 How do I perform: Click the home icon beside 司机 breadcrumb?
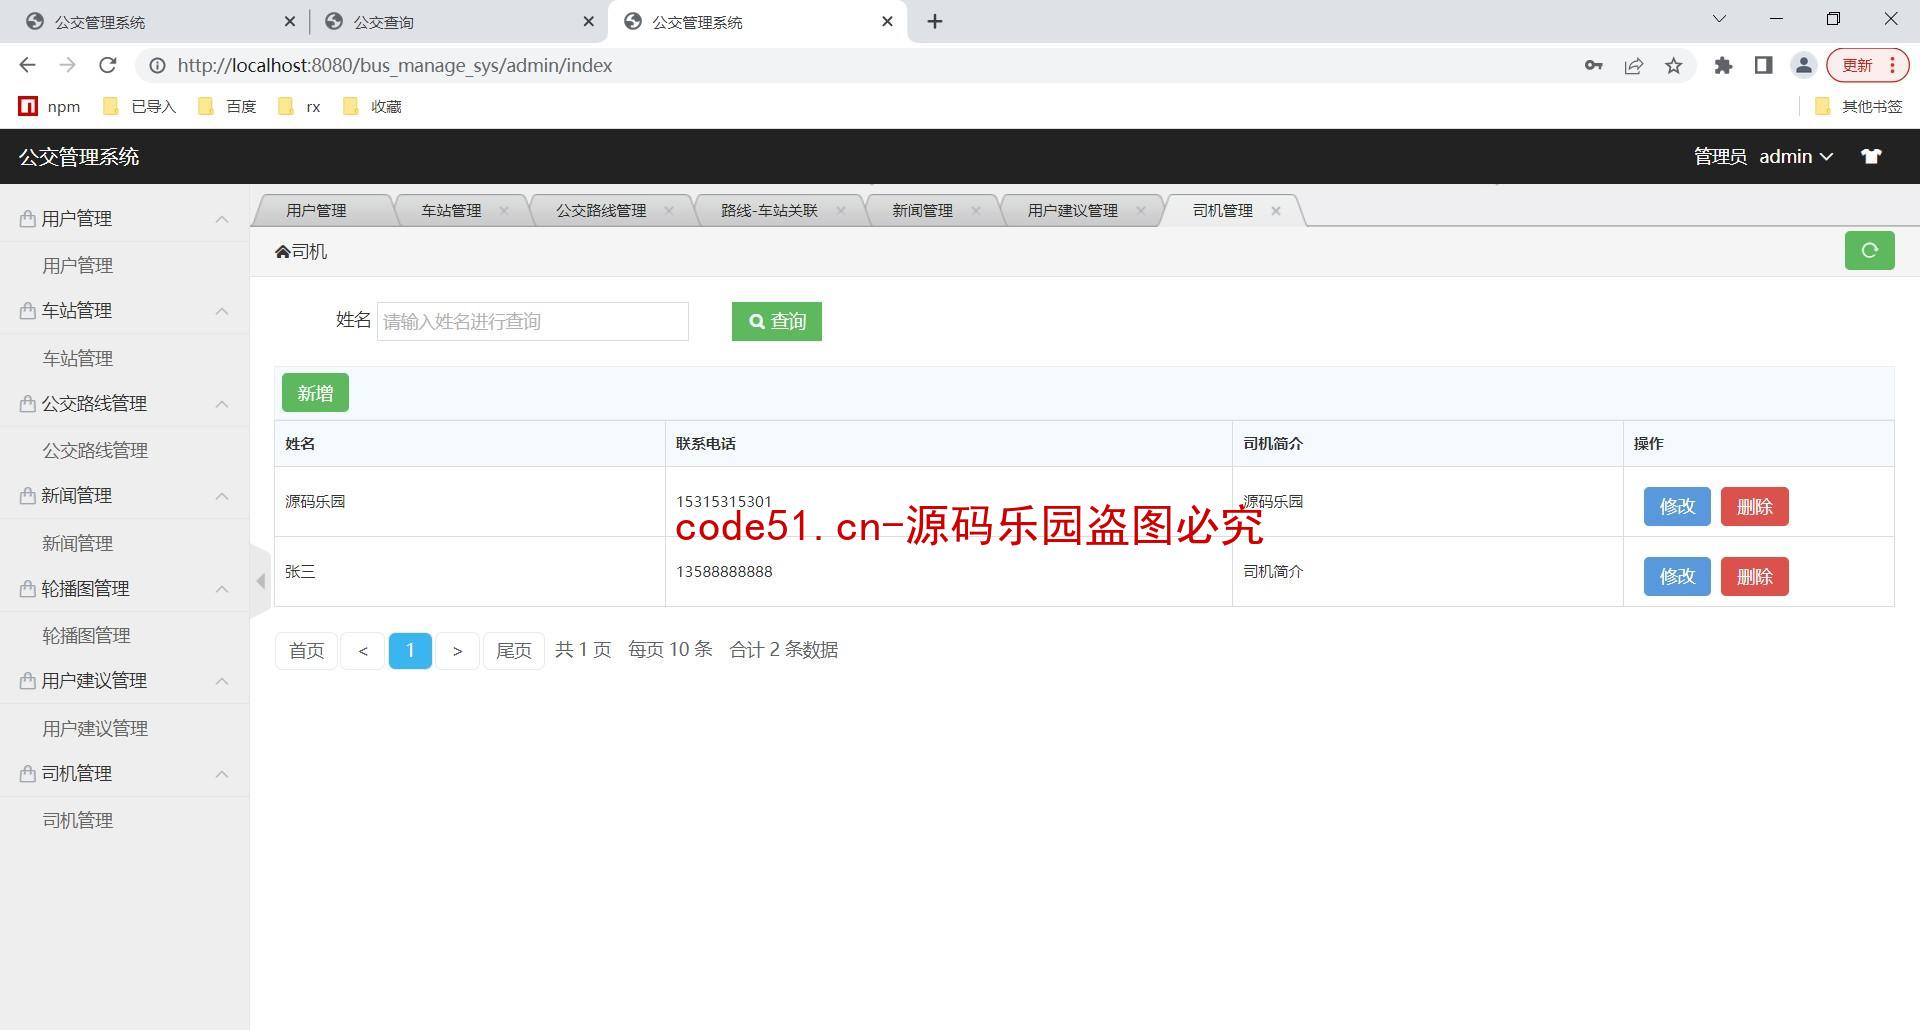(282, 252)
